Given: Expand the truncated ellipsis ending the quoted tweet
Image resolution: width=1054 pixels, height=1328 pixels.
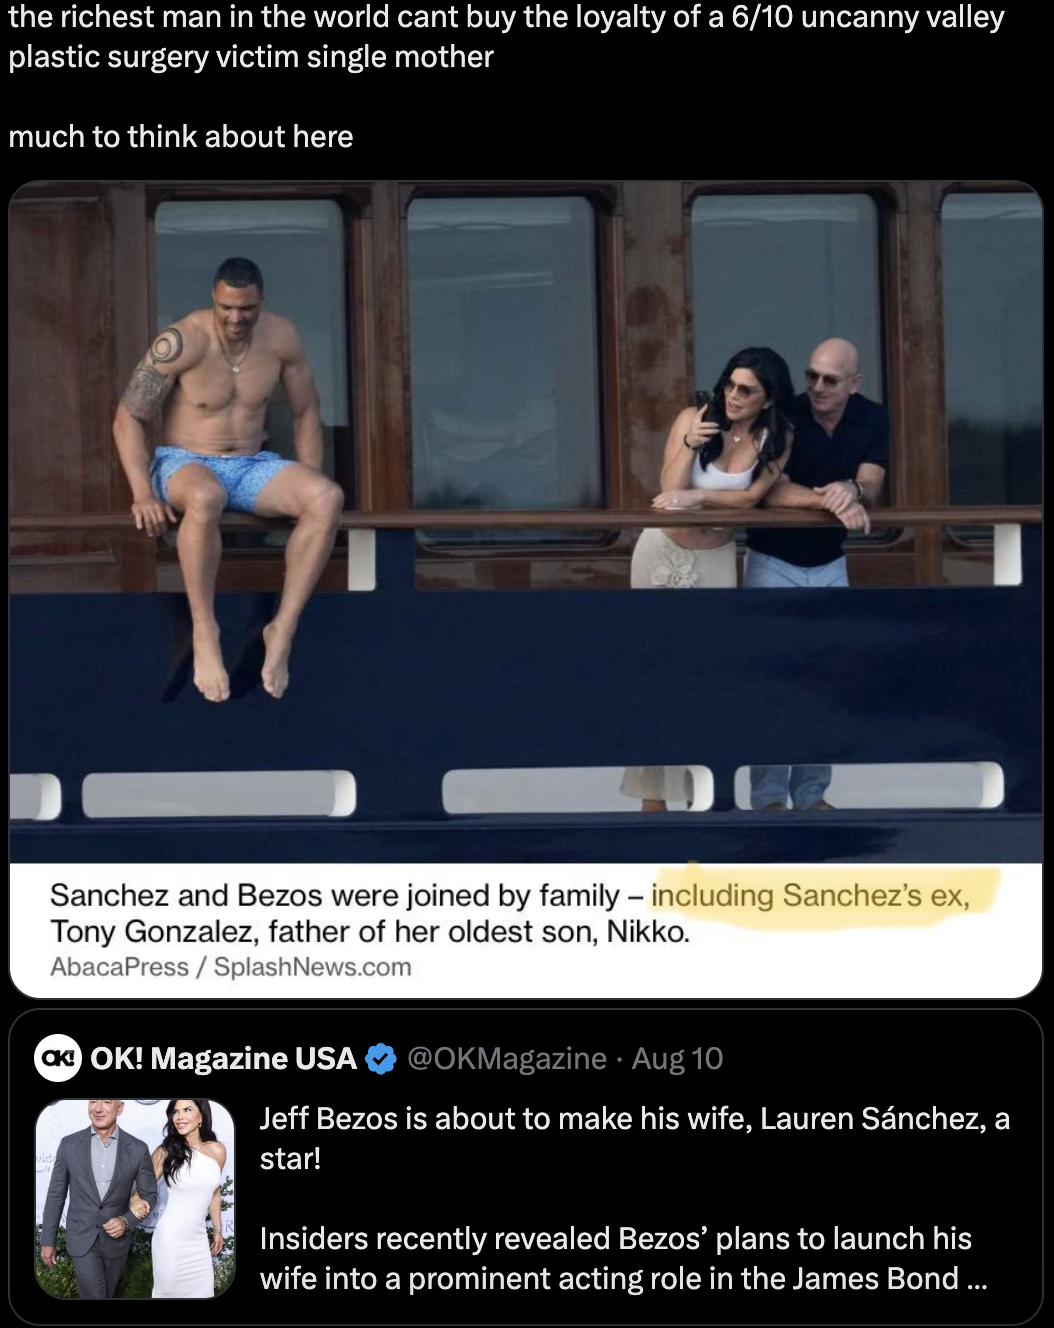Looking at the screenshot, I should tap(977, 1279).
